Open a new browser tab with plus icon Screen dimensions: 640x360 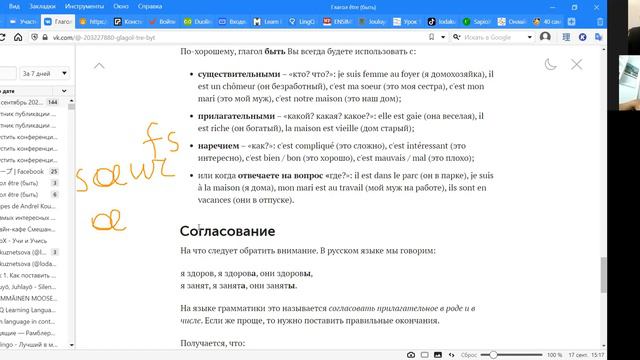point(571,22)
